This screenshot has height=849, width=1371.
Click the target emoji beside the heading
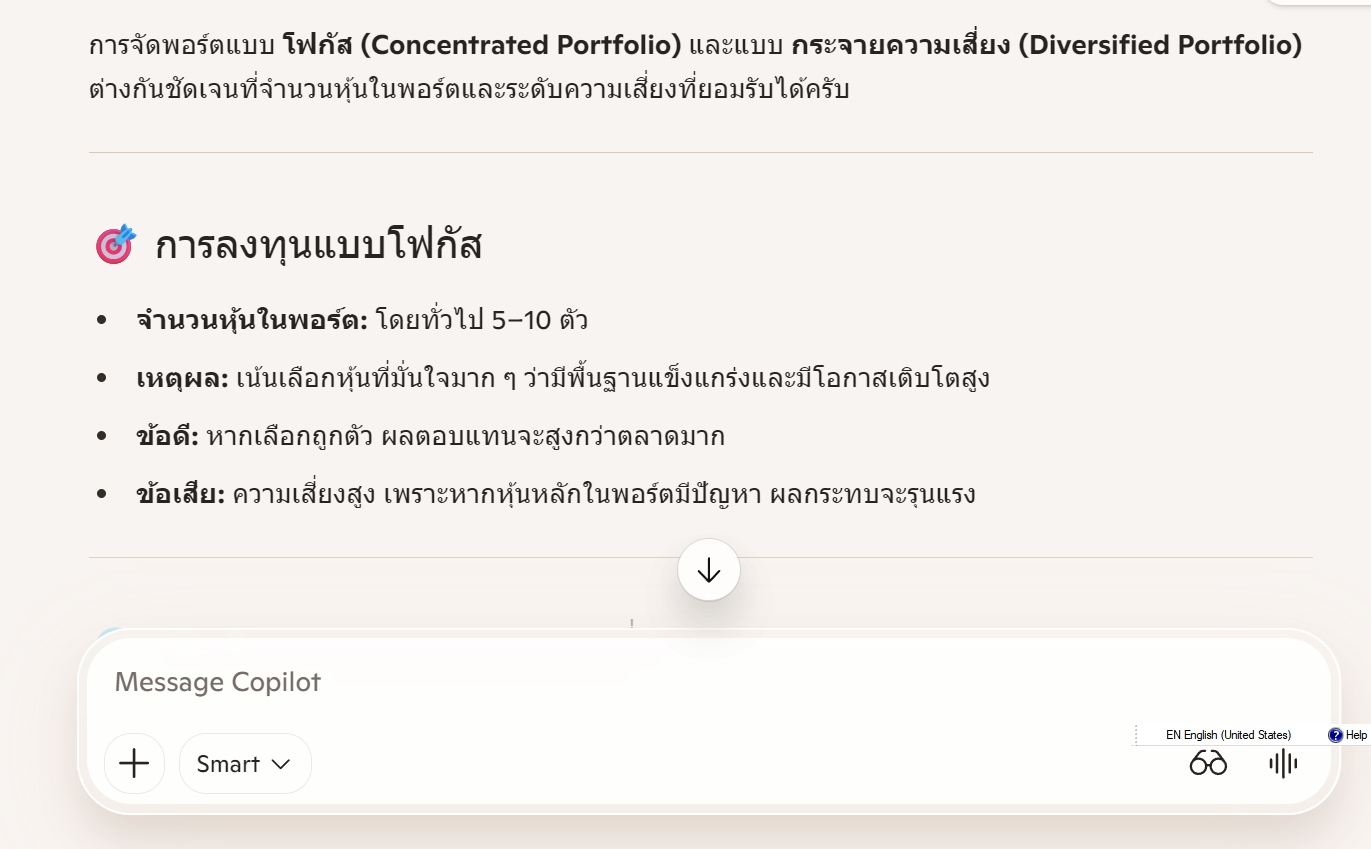pos(115,244)
